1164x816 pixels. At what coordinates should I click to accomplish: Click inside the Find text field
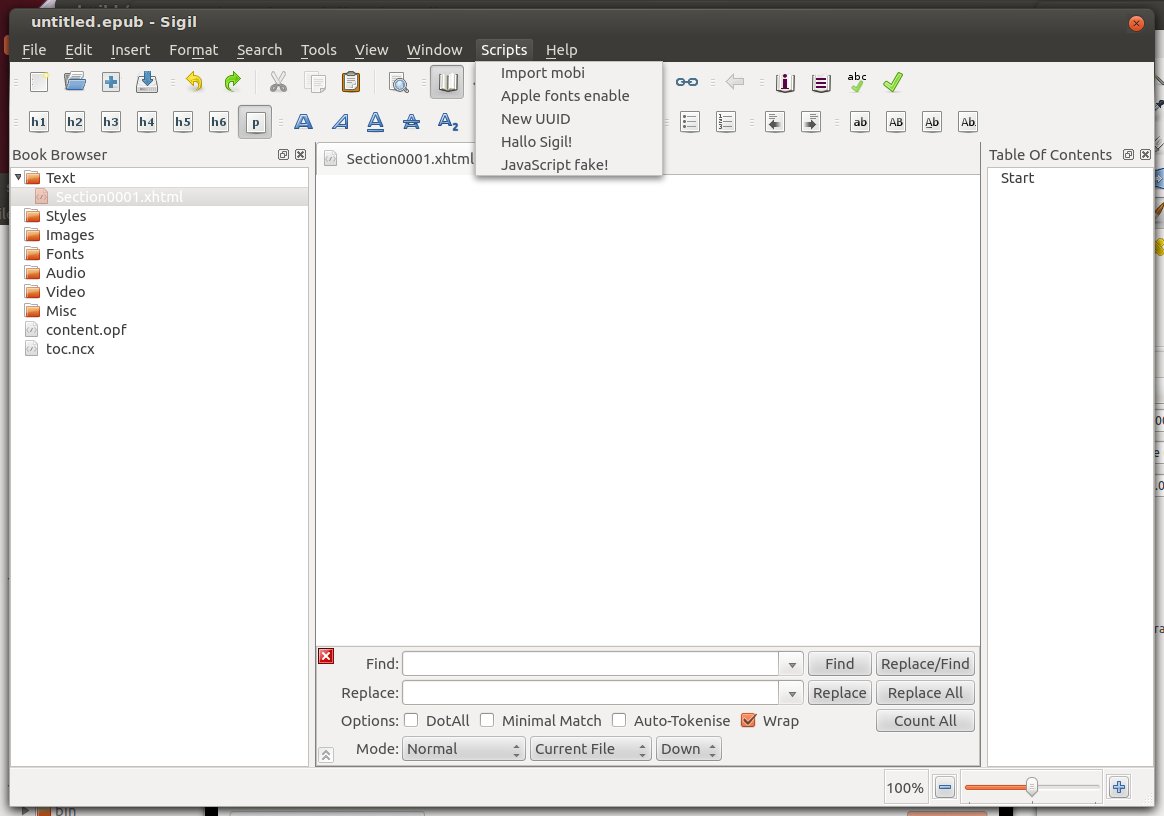591,664
